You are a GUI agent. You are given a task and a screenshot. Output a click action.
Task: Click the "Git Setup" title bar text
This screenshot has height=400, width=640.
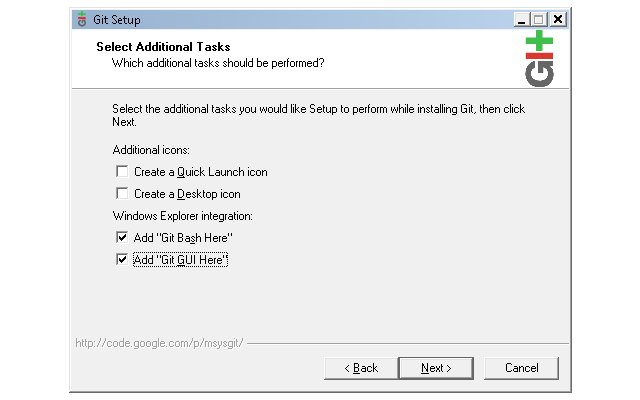click(x=117, y=20)
